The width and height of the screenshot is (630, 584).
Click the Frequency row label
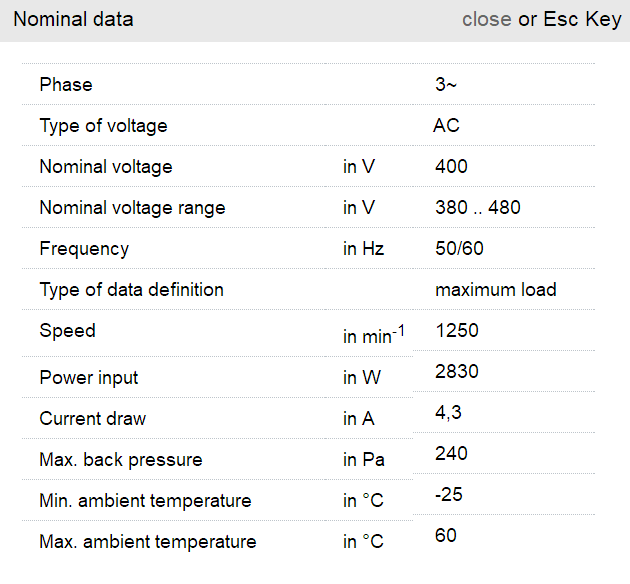pos(84,249)
